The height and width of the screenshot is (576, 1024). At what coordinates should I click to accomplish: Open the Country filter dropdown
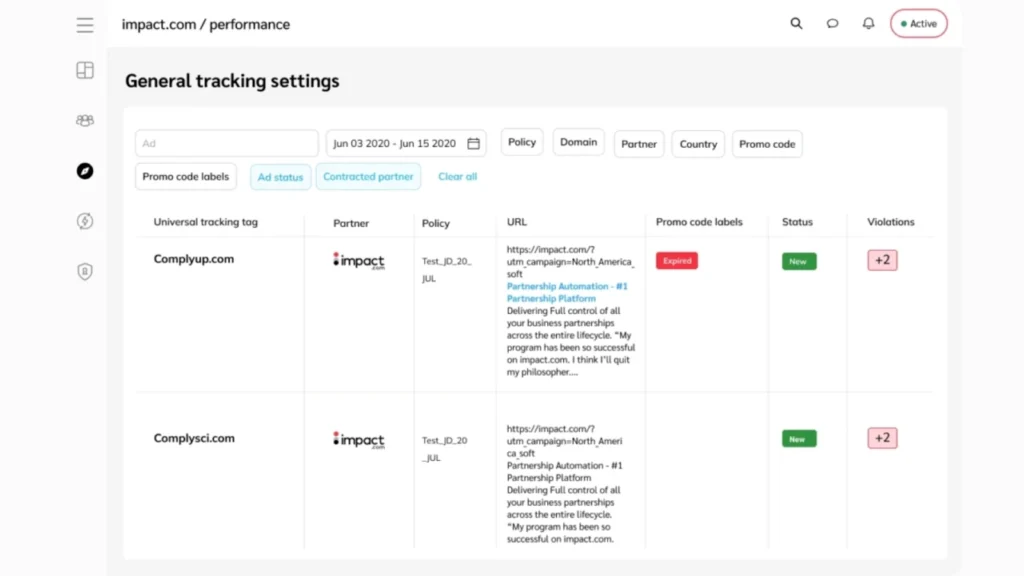coord(697,143)
